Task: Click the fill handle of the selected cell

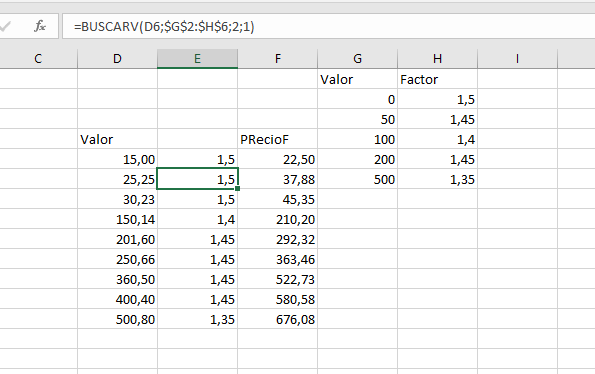Action: point(238,189)
